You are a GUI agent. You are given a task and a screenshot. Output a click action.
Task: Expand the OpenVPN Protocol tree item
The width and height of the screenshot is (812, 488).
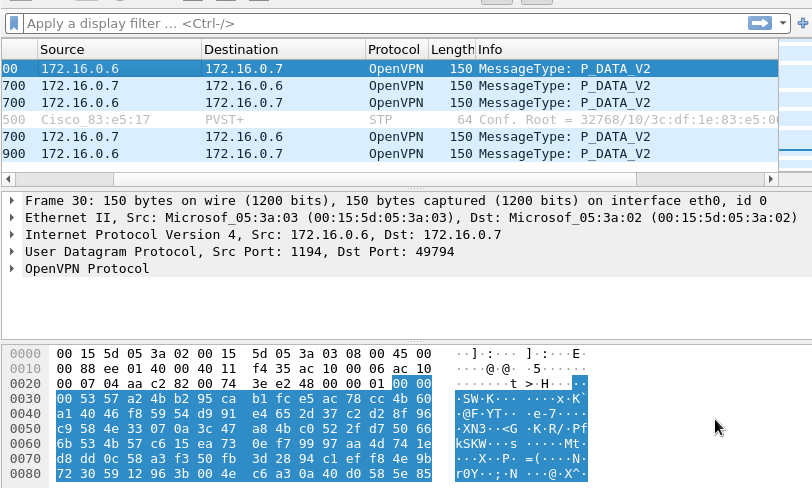[x=12, y=269]
